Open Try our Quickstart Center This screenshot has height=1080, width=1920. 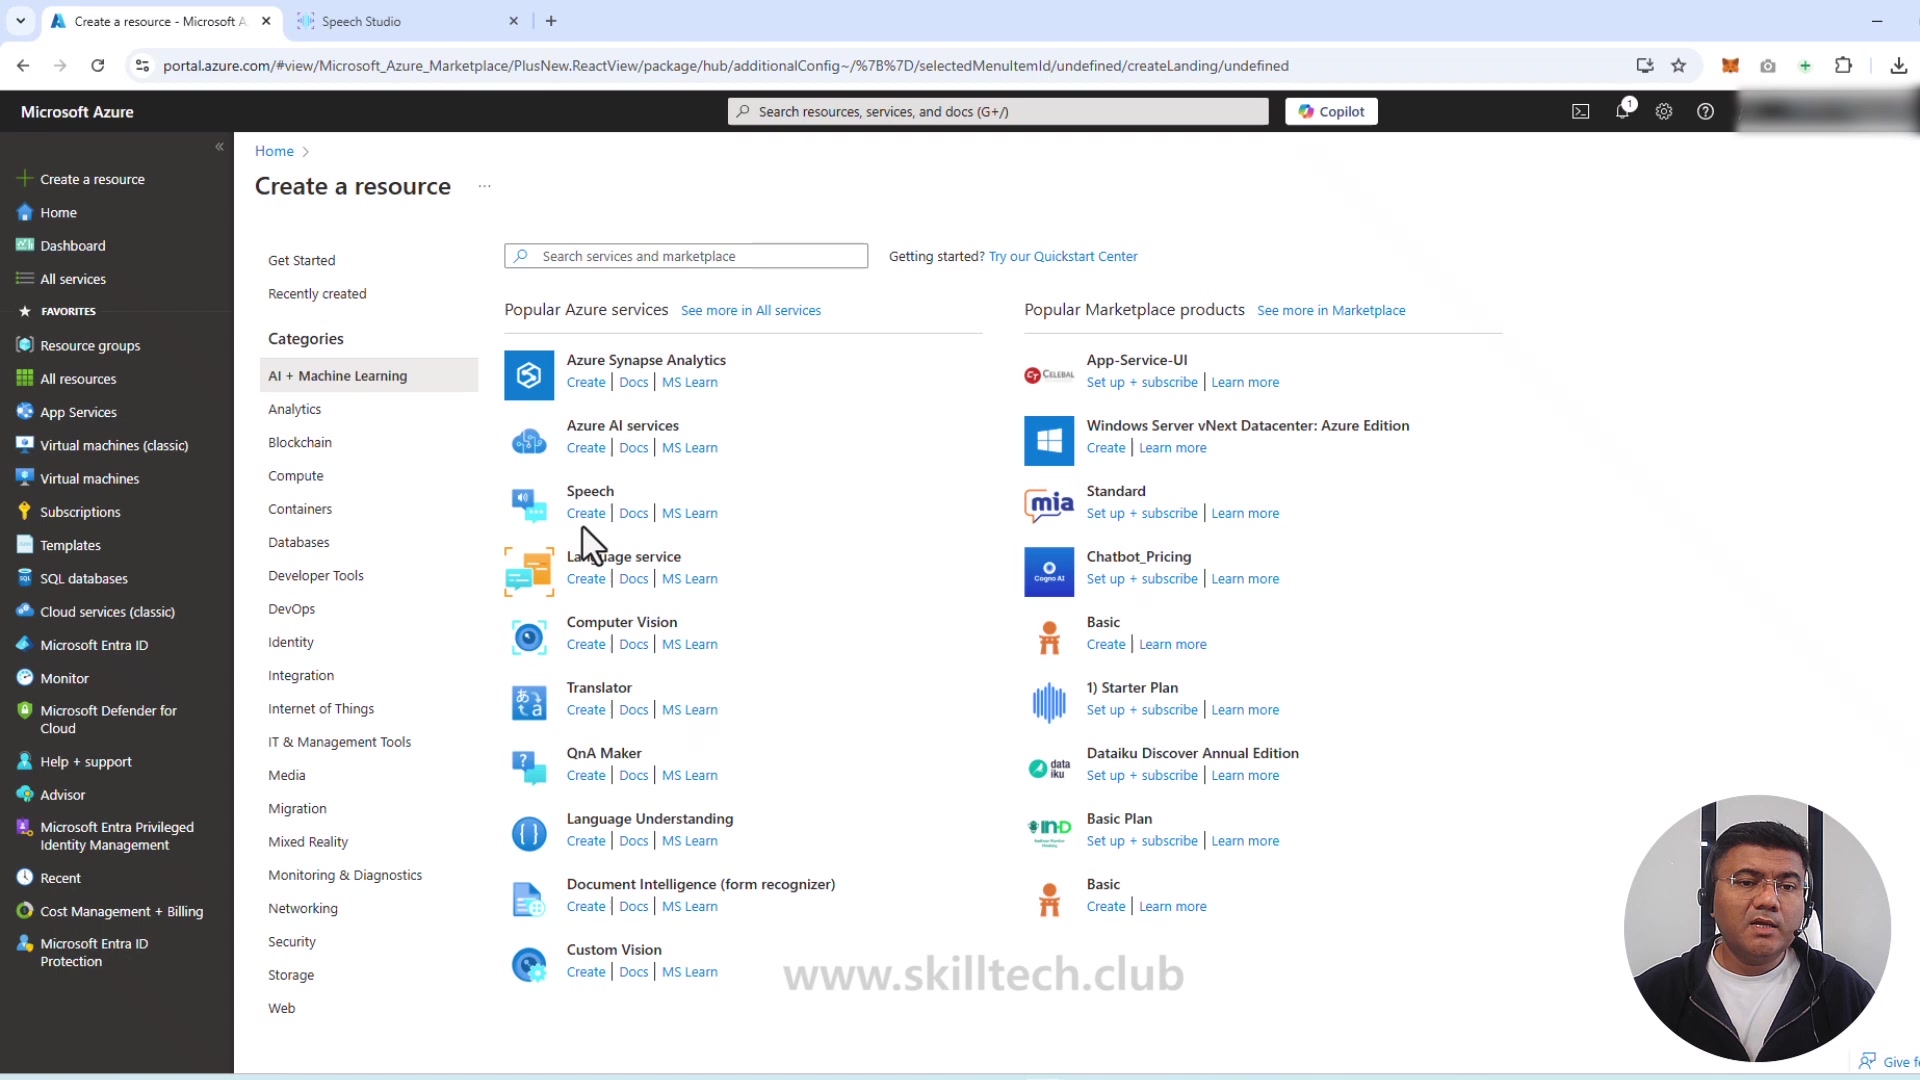[1063, 256]
